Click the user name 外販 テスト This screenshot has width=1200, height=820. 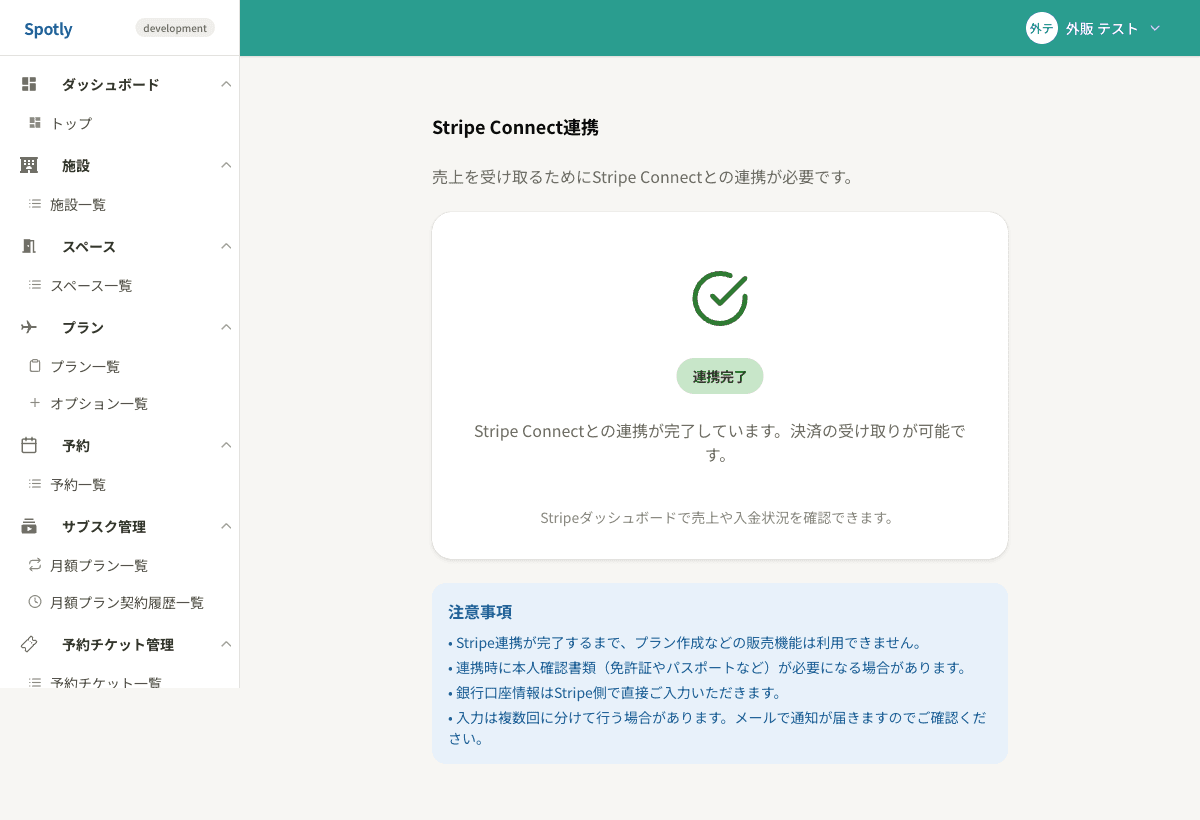click(1102, 28)
